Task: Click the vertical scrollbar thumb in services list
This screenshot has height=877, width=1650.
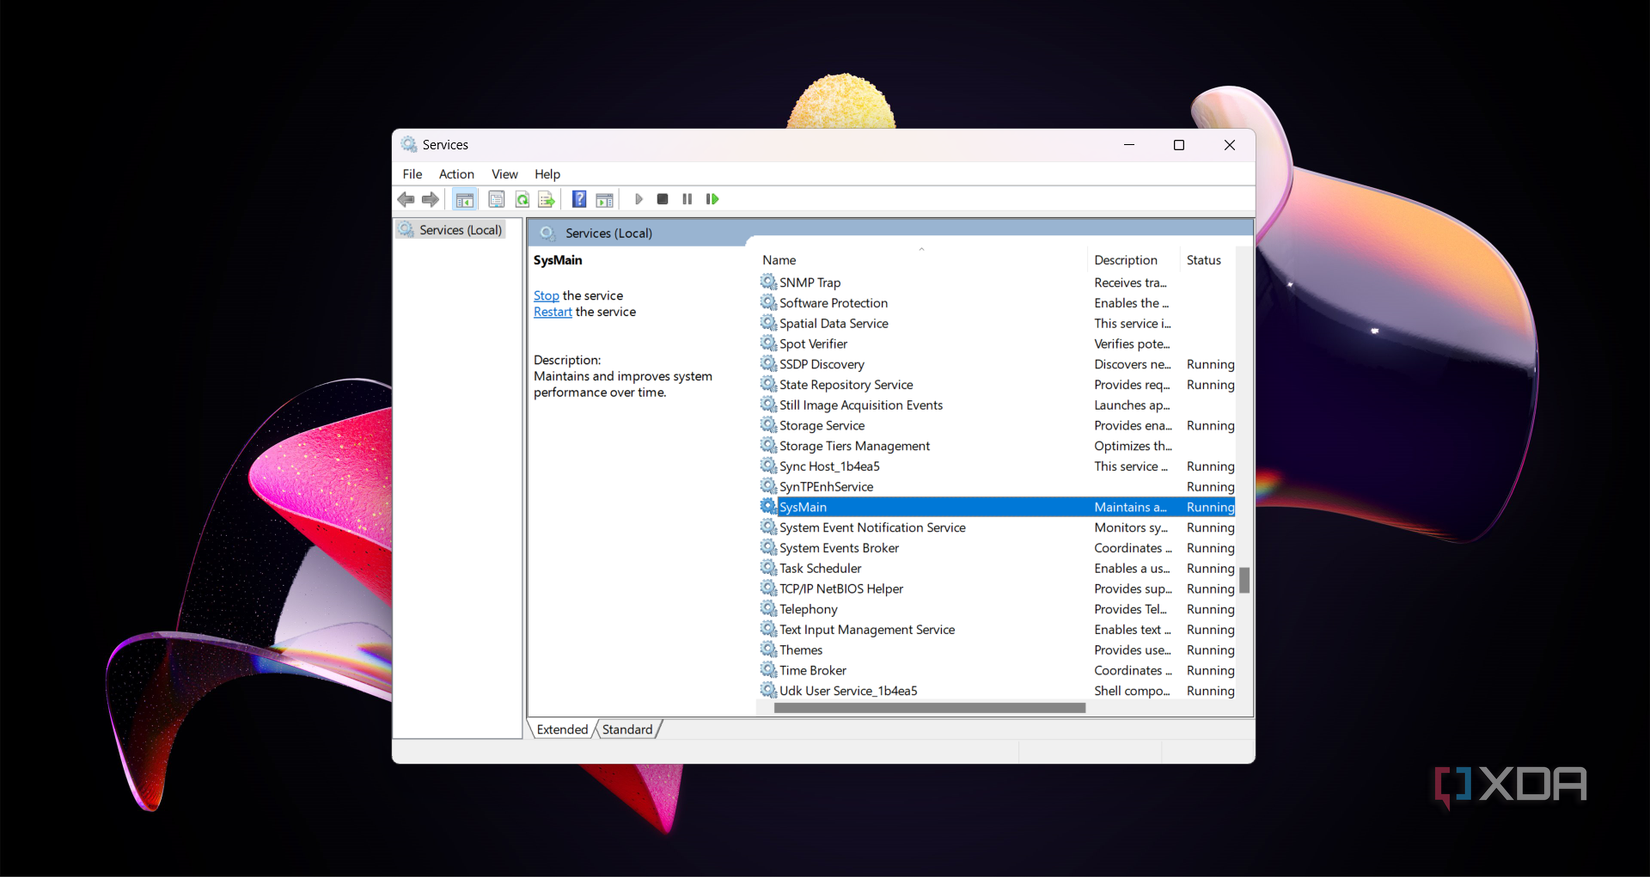Action: click(x=1244, y=580)
